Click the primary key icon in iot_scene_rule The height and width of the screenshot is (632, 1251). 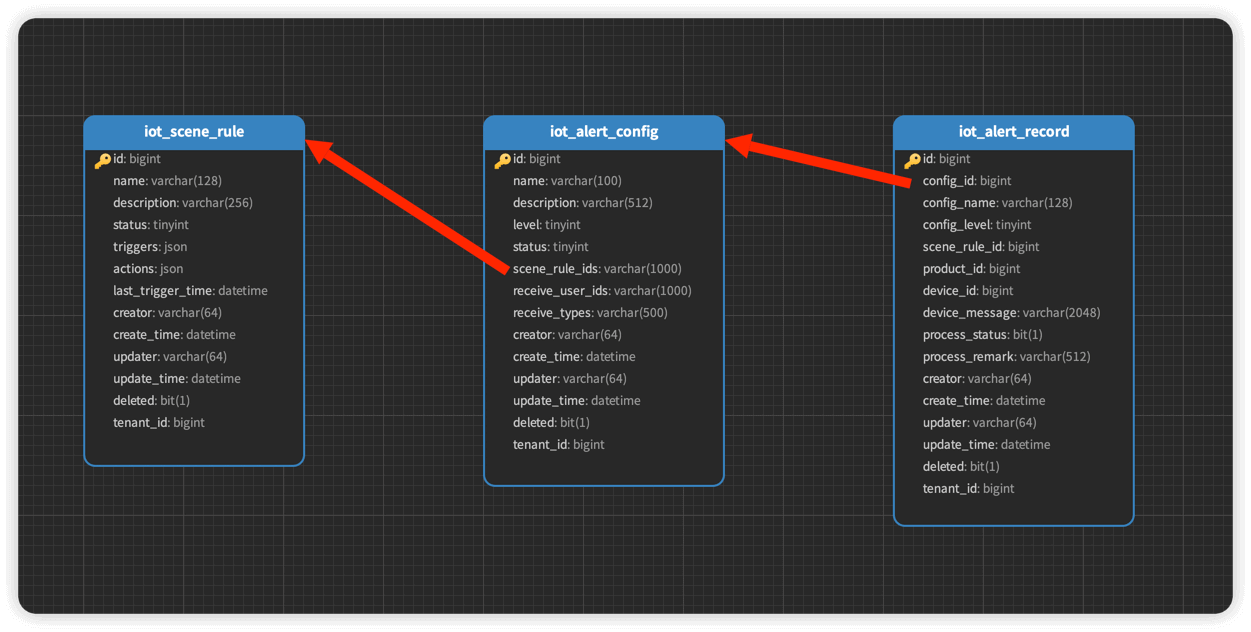point(102,160)
